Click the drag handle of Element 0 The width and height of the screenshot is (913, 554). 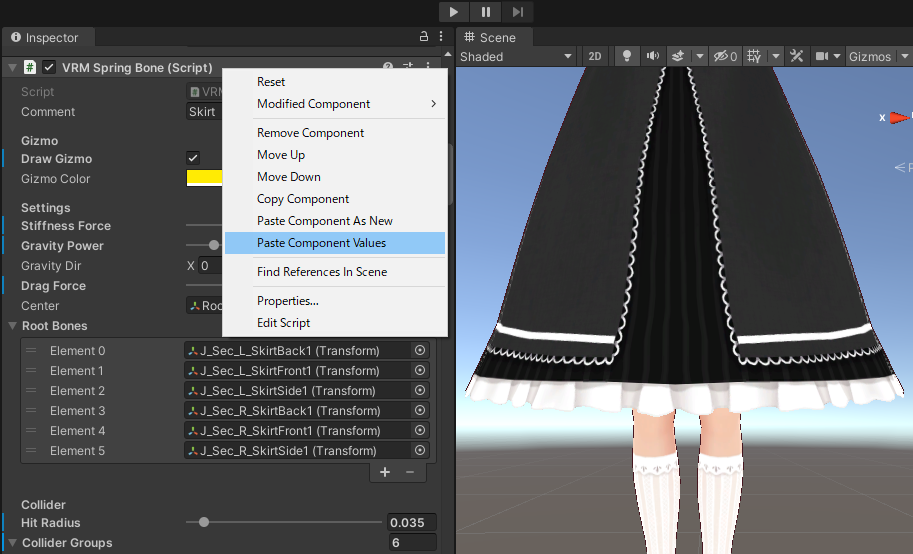coord(31,351)
